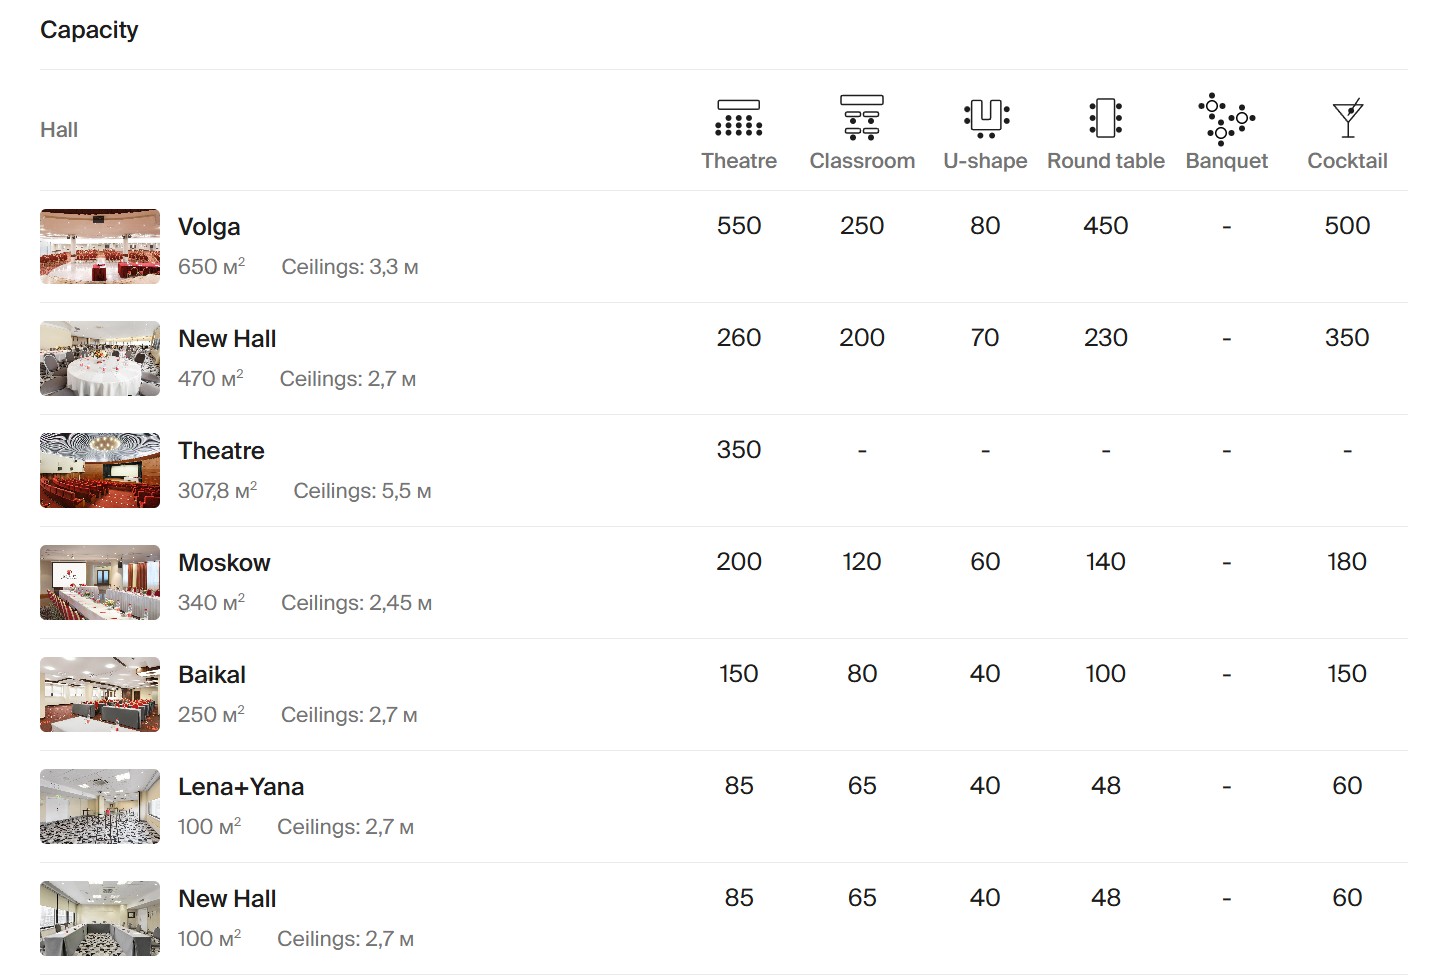The height and width of the screenshot is (979, 1447).
Task: Click the Volga hall name
Action: [209, 227]
